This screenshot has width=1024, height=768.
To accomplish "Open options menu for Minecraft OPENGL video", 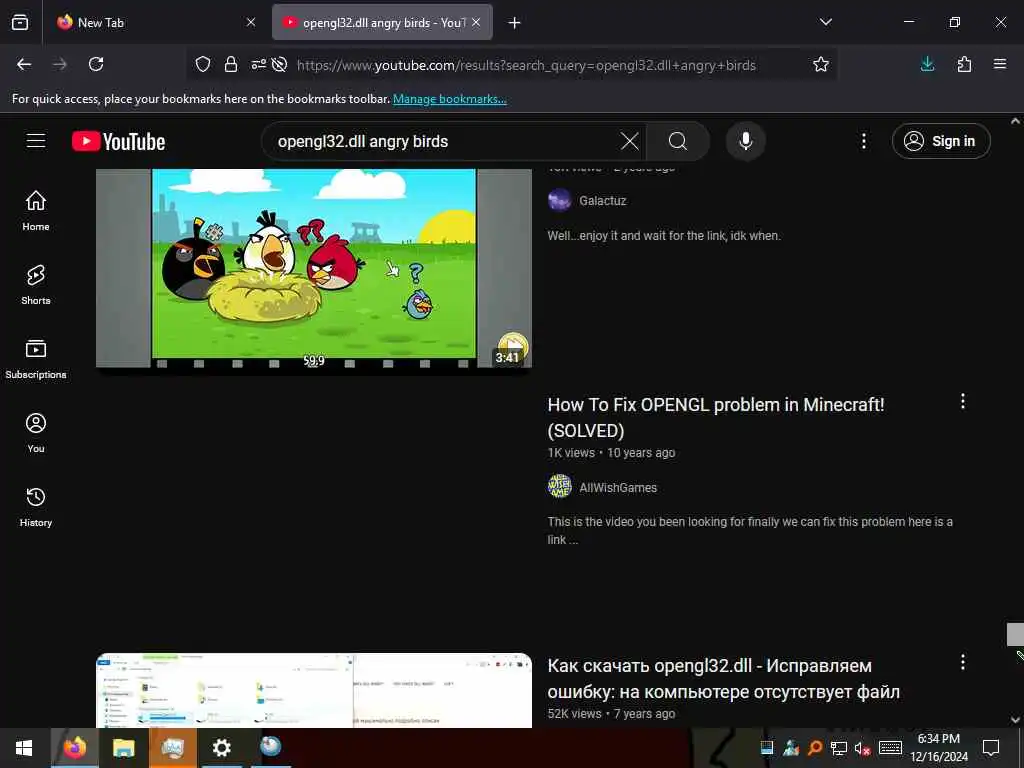I will pos(963,402).
